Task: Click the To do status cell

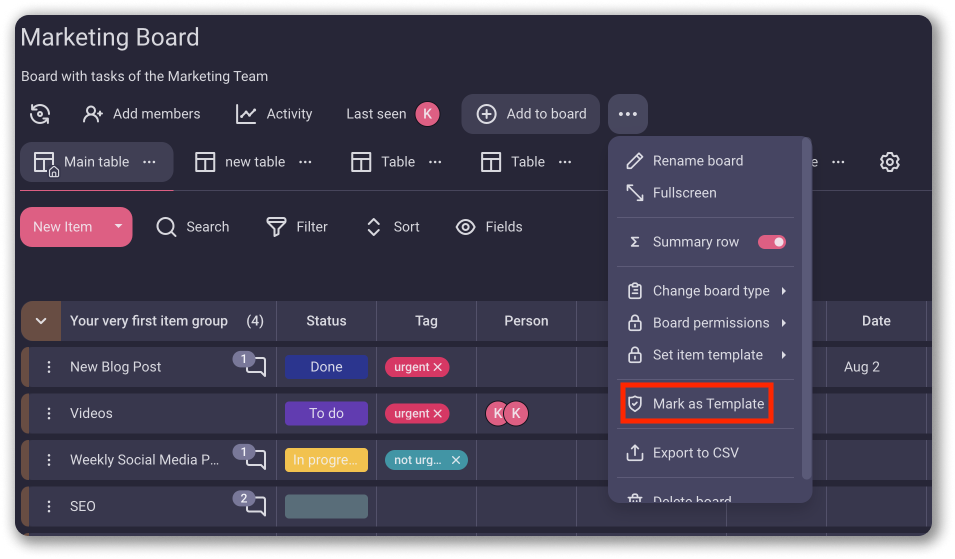Action: point(326,414)
